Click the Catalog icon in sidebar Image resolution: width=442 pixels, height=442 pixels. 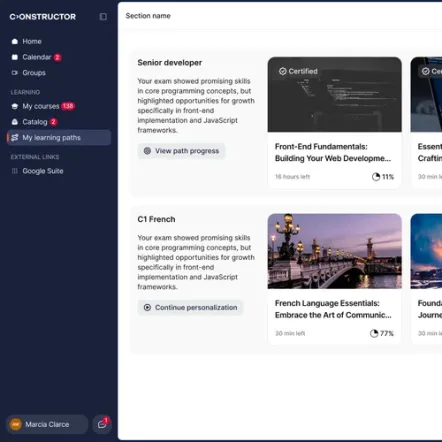[15, 122]
